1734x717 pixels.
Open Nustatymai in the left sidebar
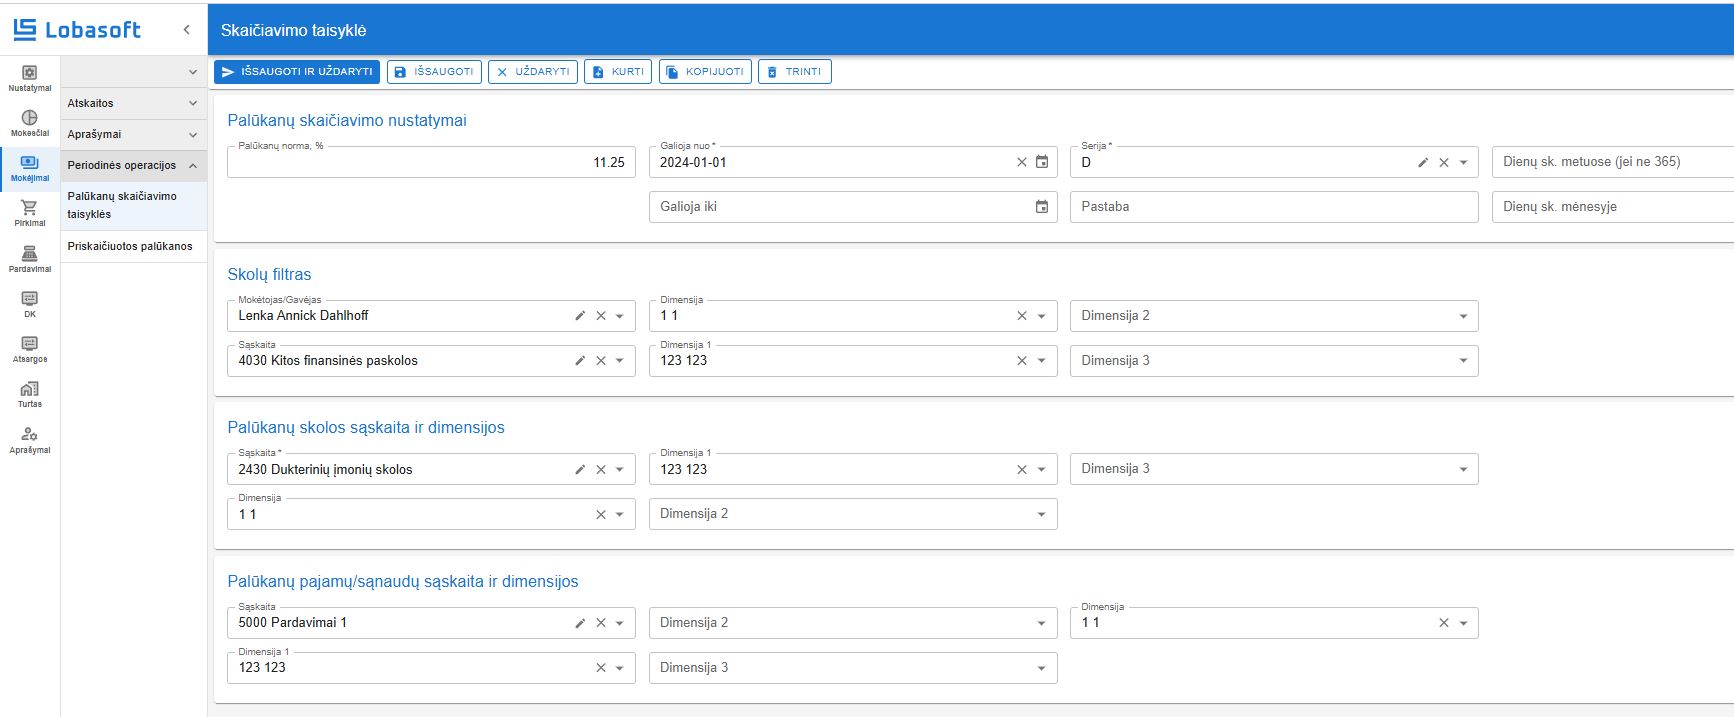click(x=29, y=78)
